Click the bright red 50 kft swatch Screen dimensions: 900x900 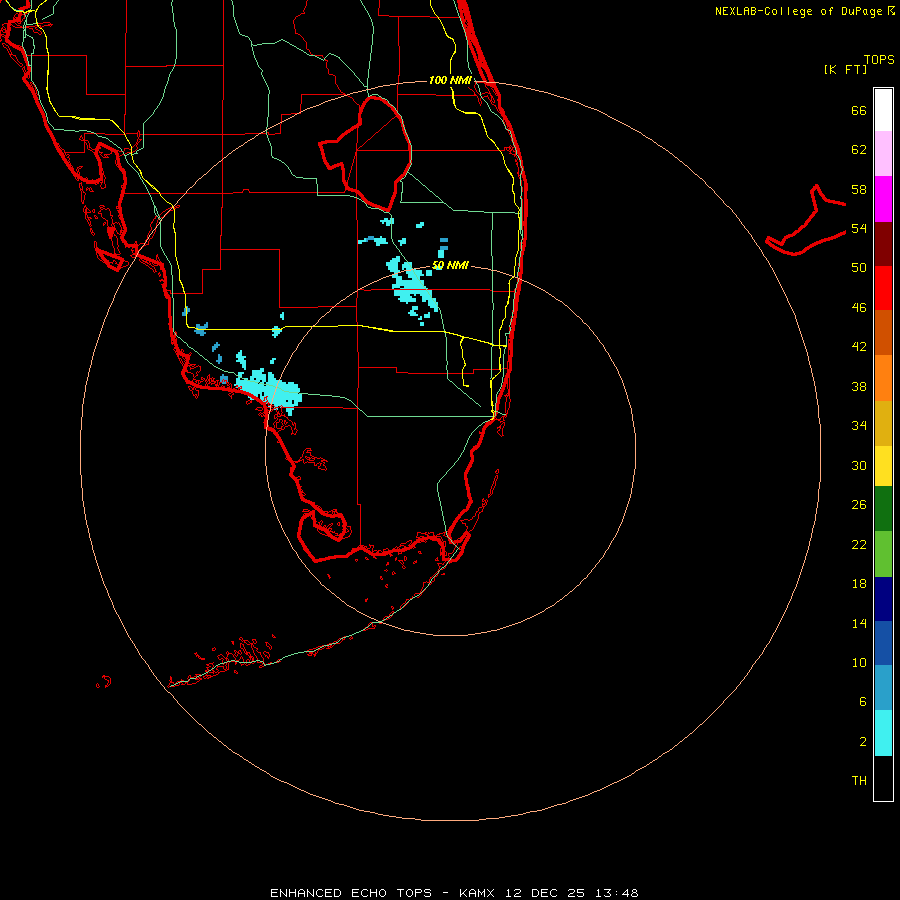tap(883, 288)
